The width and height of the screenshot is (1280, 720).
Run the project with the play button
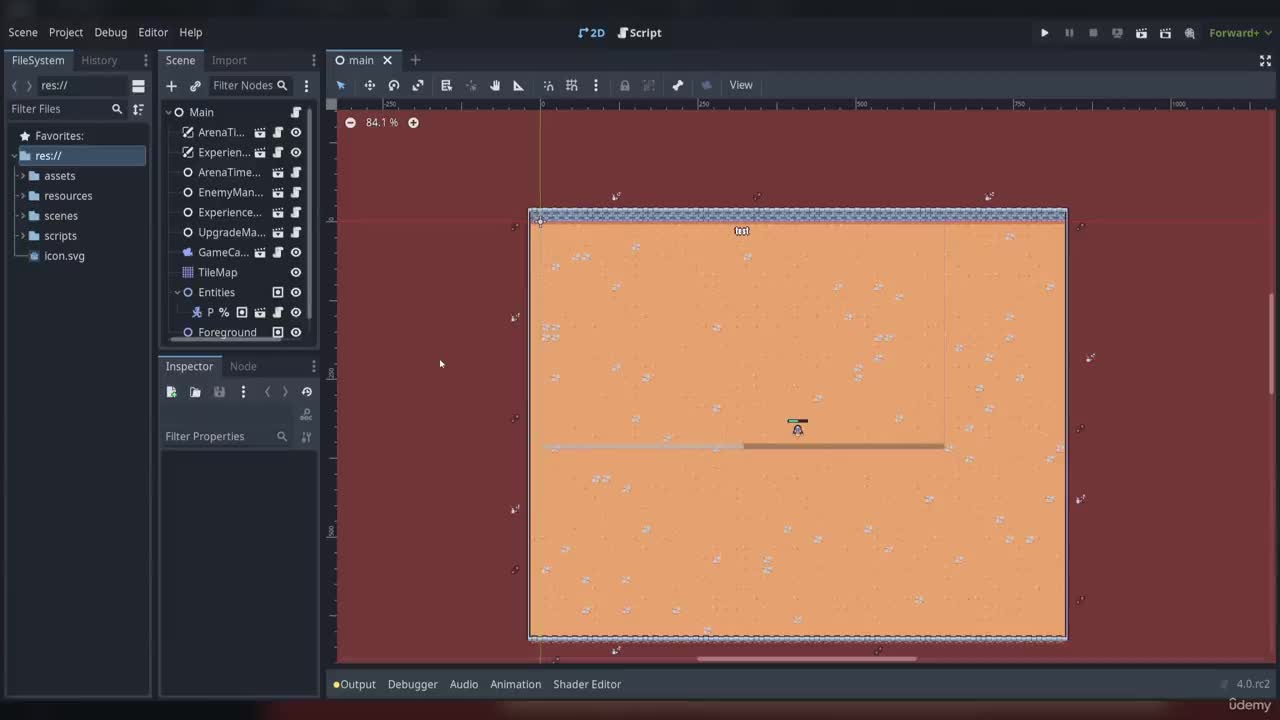tap(1045, 33)
